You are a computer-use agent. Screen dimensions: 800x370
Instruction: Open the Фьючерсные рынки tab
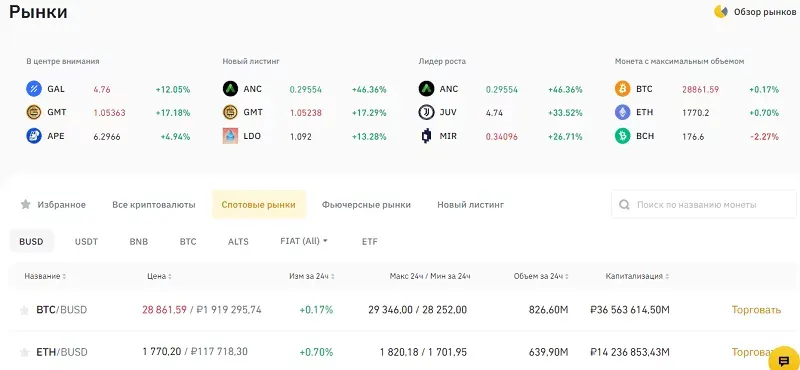pyautogui.click(x=366, y=205)
